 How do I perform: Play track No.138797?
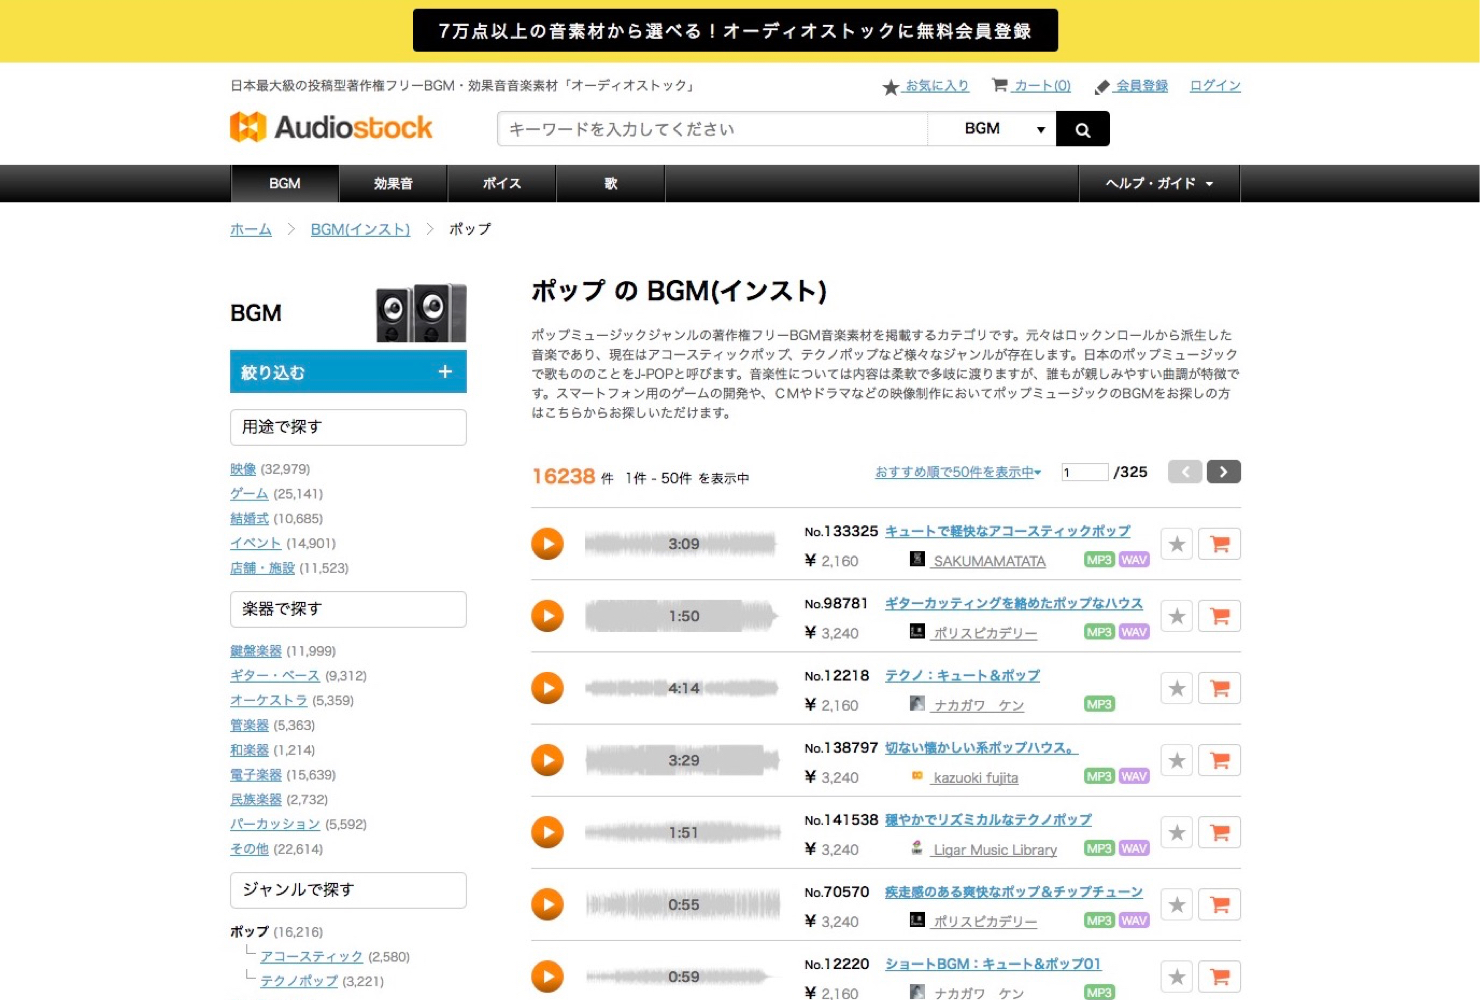point(547,760)
